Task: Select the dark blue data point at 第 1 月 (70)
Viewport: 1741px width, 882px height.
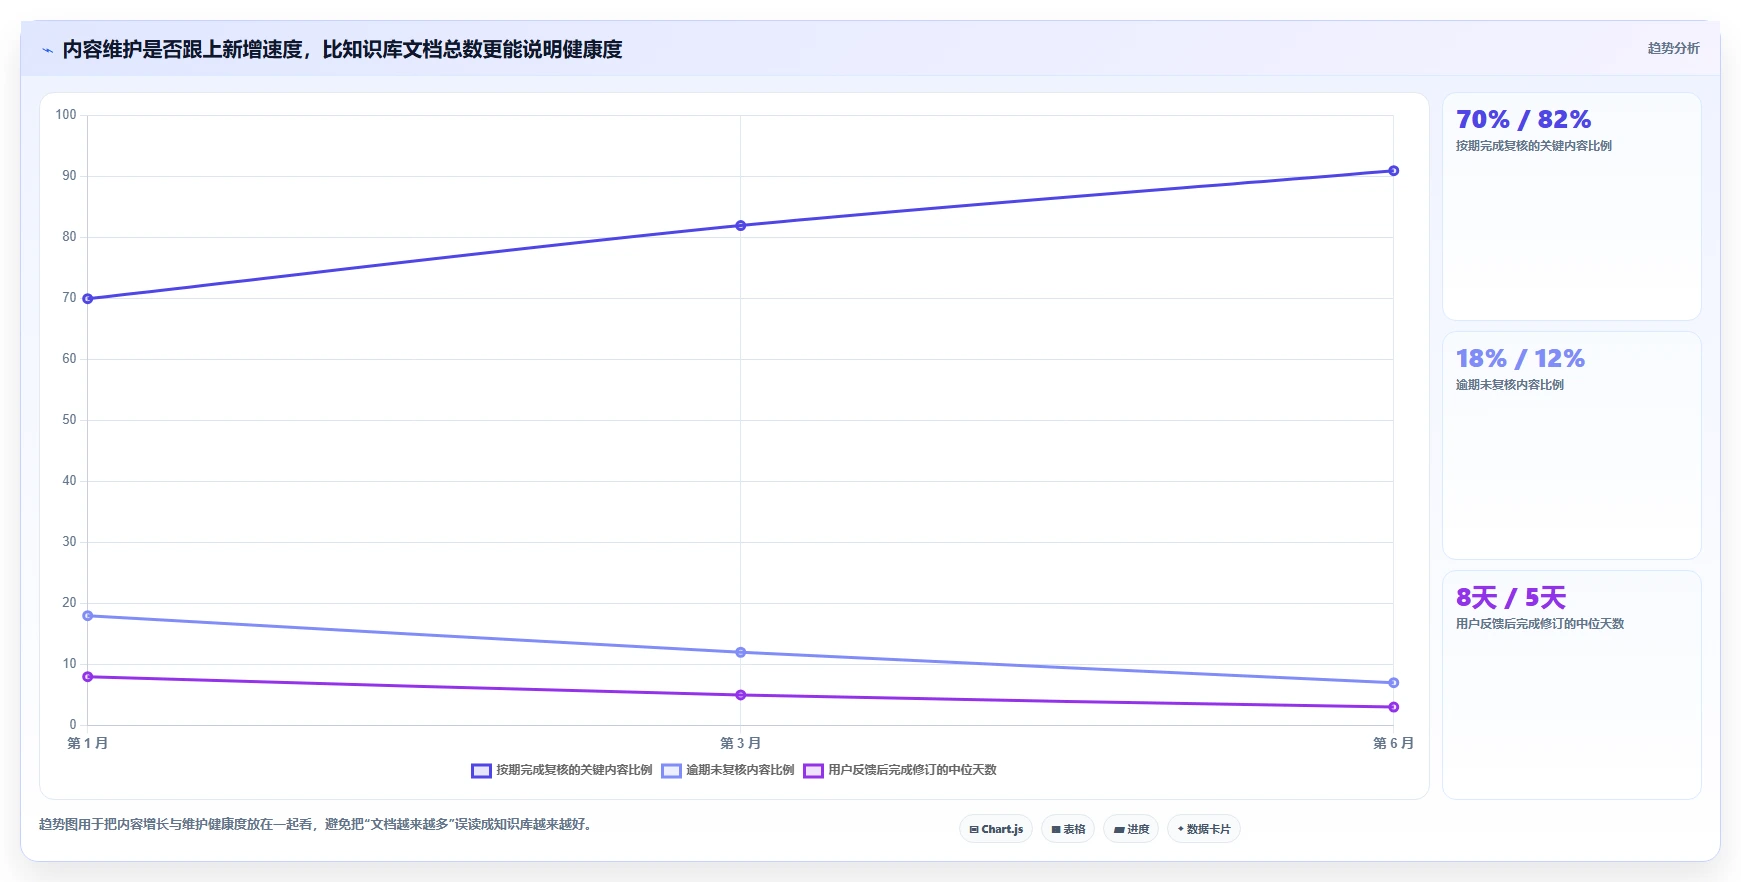Action: 88,299
